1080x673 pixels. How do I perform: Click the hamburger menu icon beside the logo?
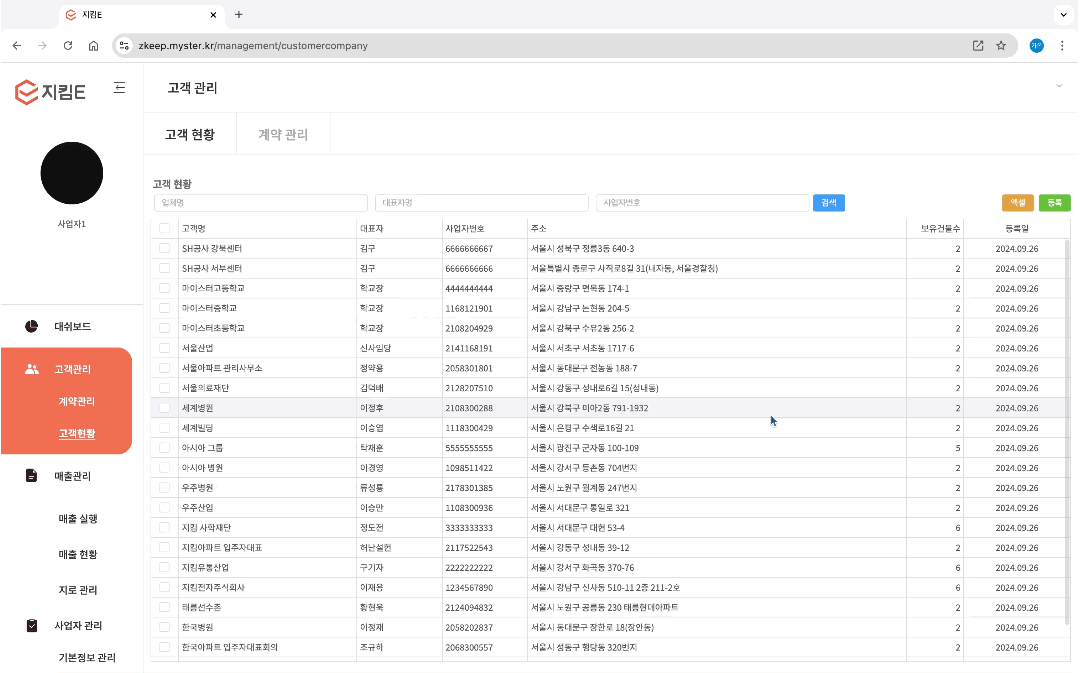tap(120, 88)
